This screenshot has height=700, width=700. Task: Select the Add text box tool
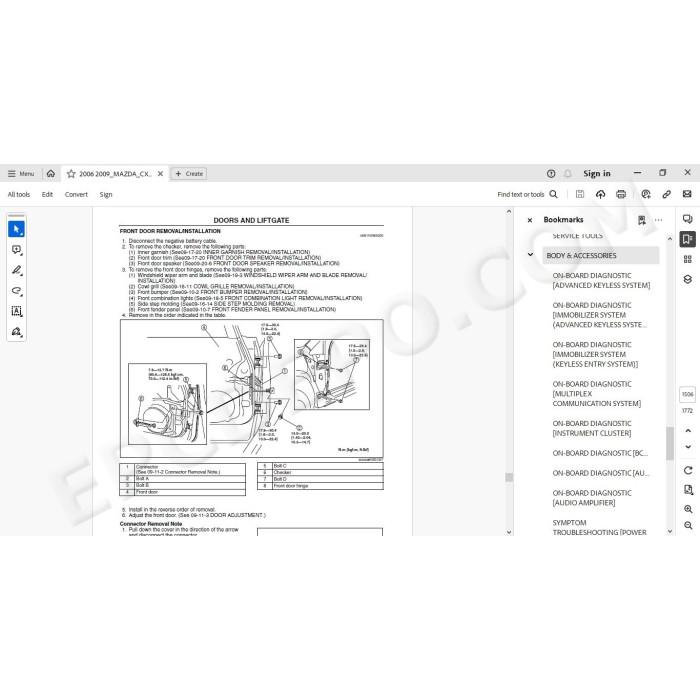coord(17,311)
